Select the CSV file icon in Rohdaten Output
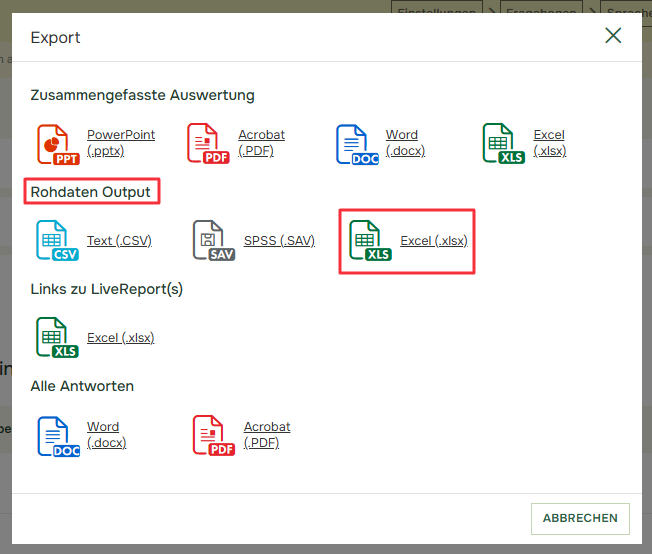The height and width of the screenshot is (554, 652). point(57,241)
